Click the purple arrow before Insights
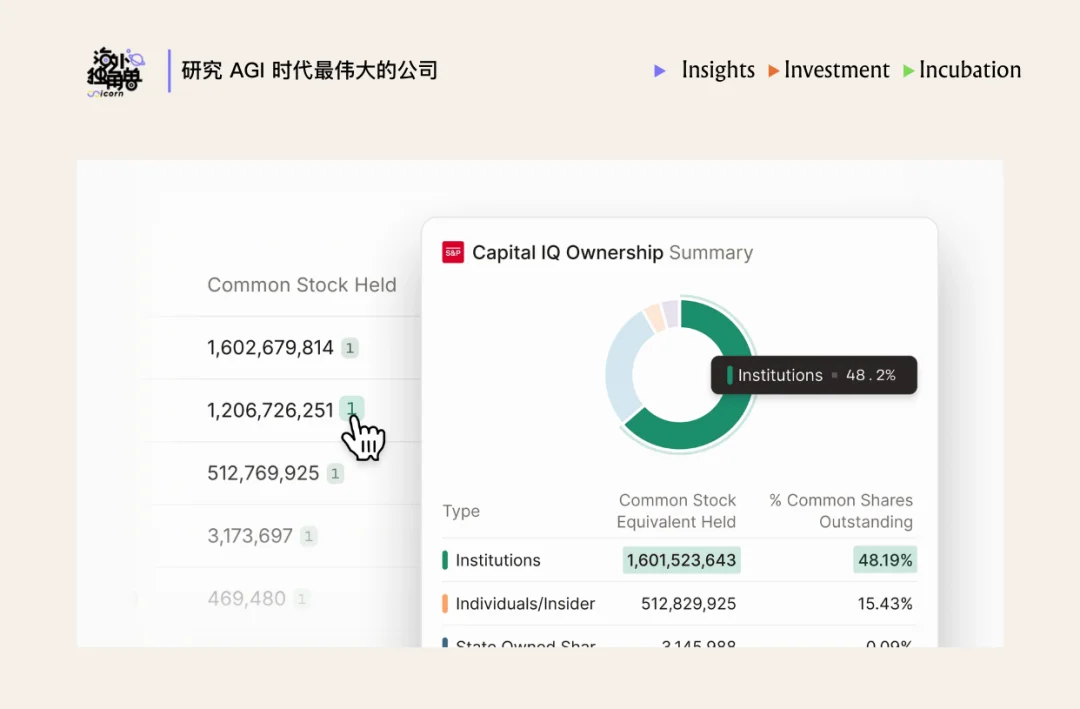The height and width of the screenshot is (709, 1080). point(659,71)
